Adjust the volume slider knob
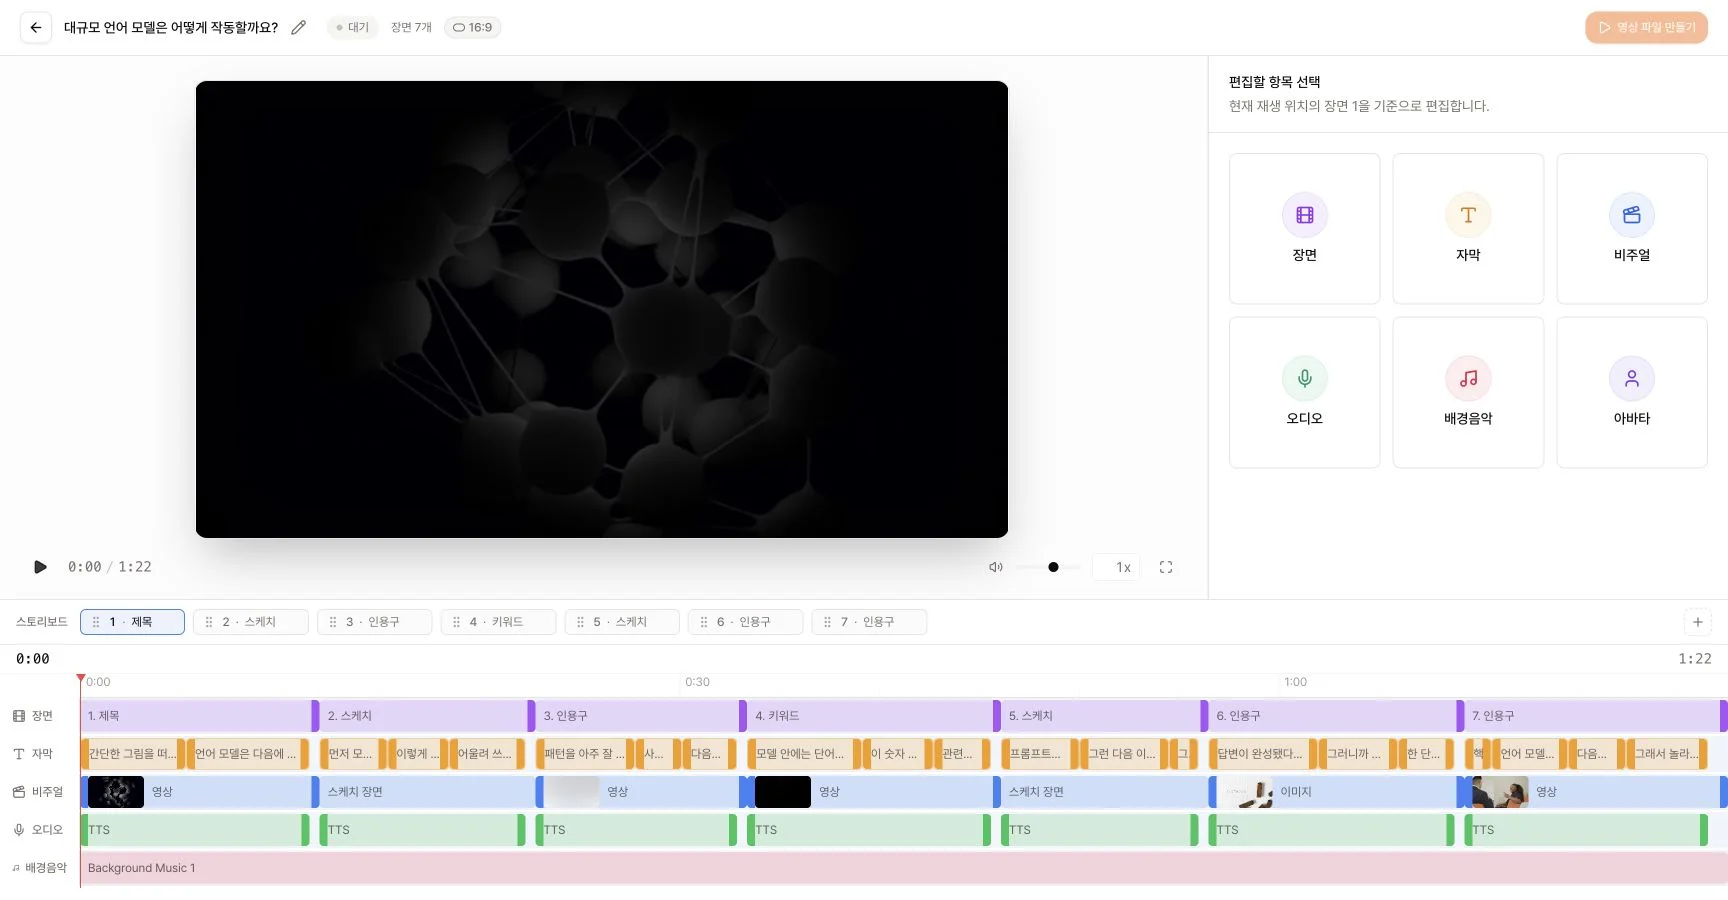Image resolution: width=1728 pixels, height=900 pixels. [1053, 567]
